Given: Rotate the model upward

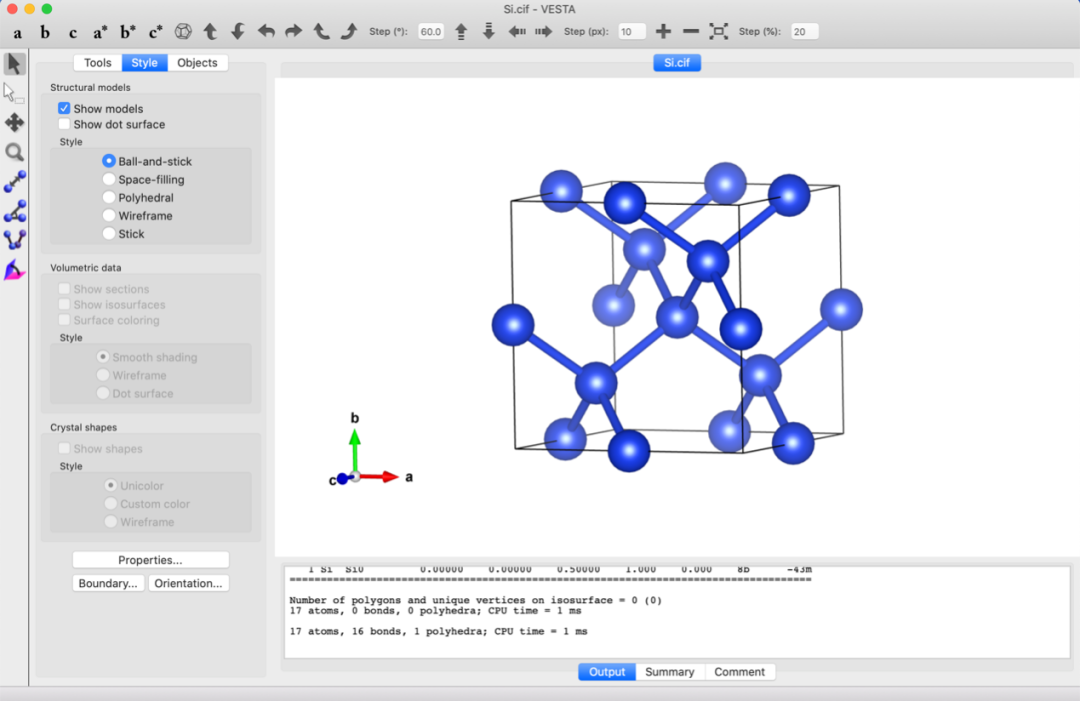Looking at the screenshot, I should point(210,32).
